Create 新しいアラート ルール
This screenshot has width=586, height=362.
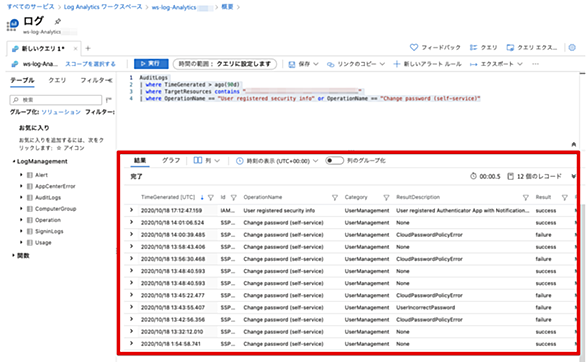point(428,64)
